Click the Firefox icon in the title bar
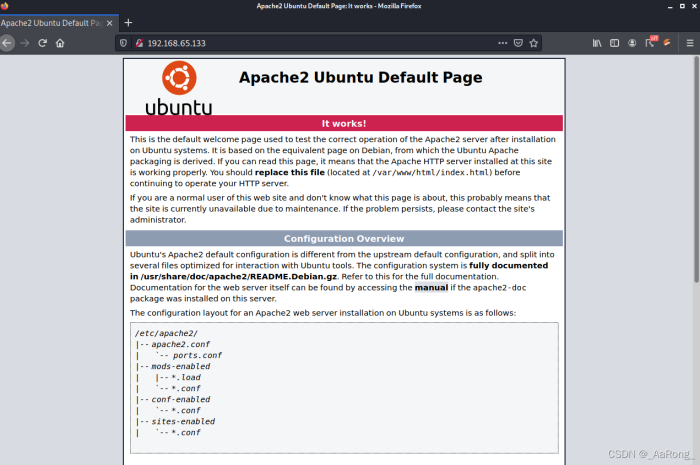Image resolution: width=700 pixels, height=465 pixels. 4,6
